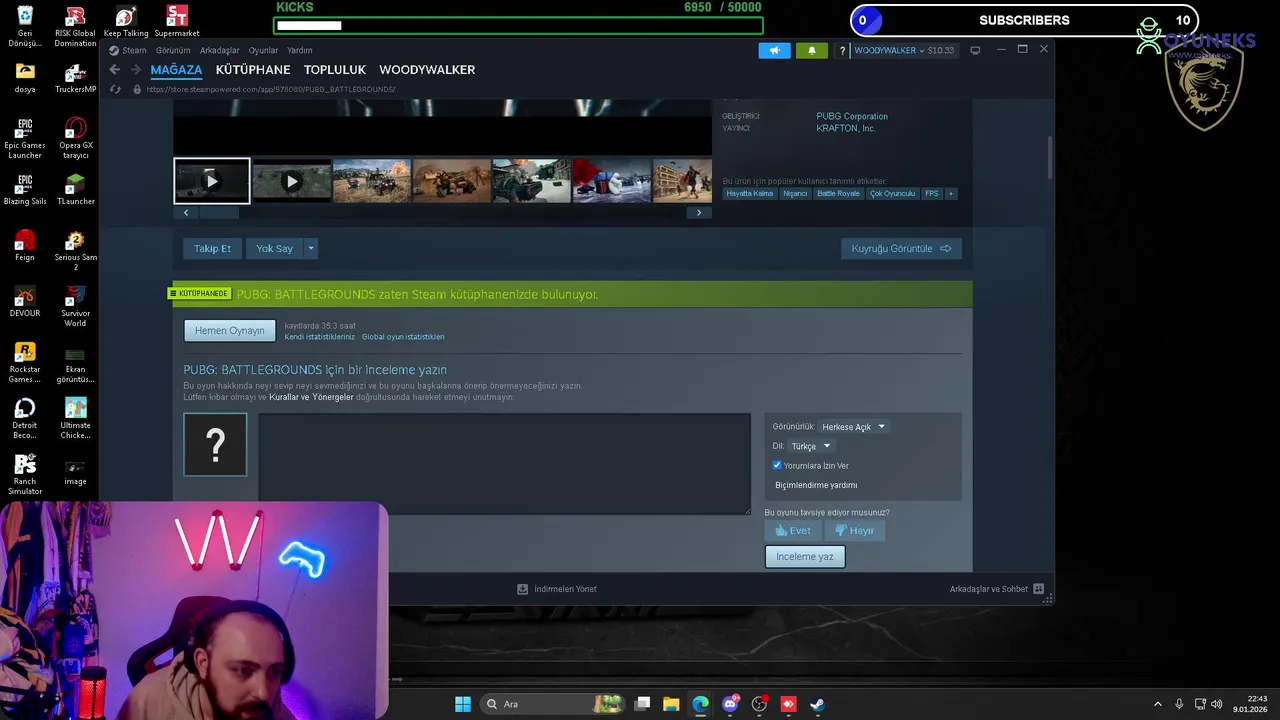Open Steam from the Windows taskbar
1280x720 pixels.
817,704
